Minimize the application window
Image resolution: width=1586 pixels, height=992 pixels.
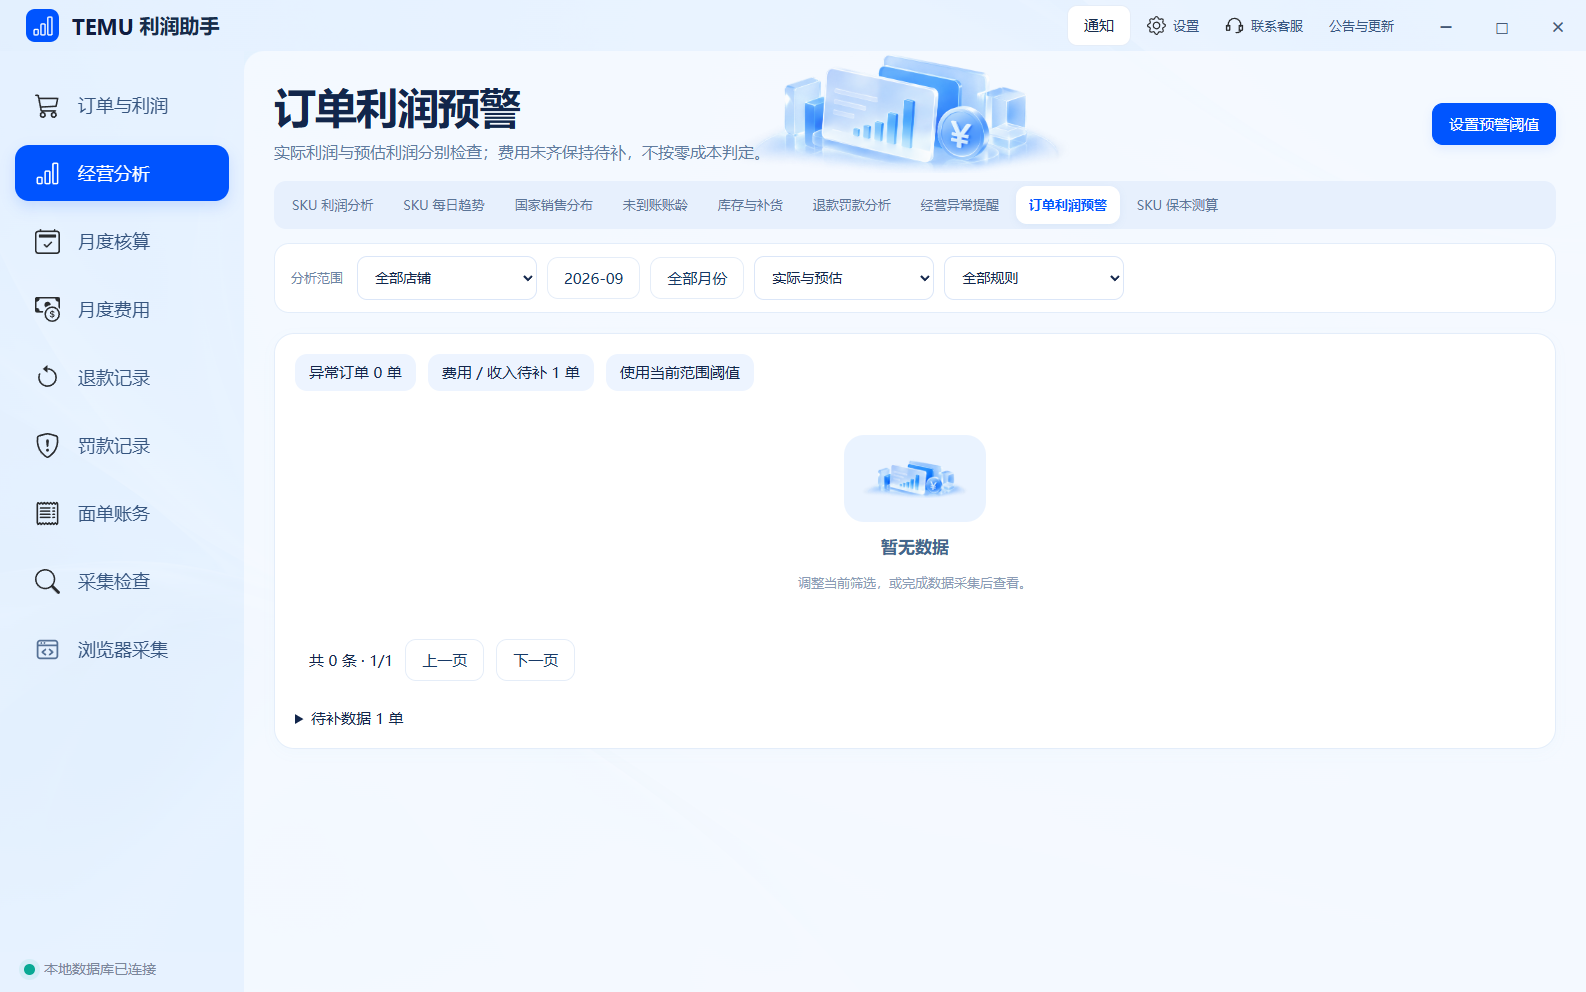pos(1446,27)
